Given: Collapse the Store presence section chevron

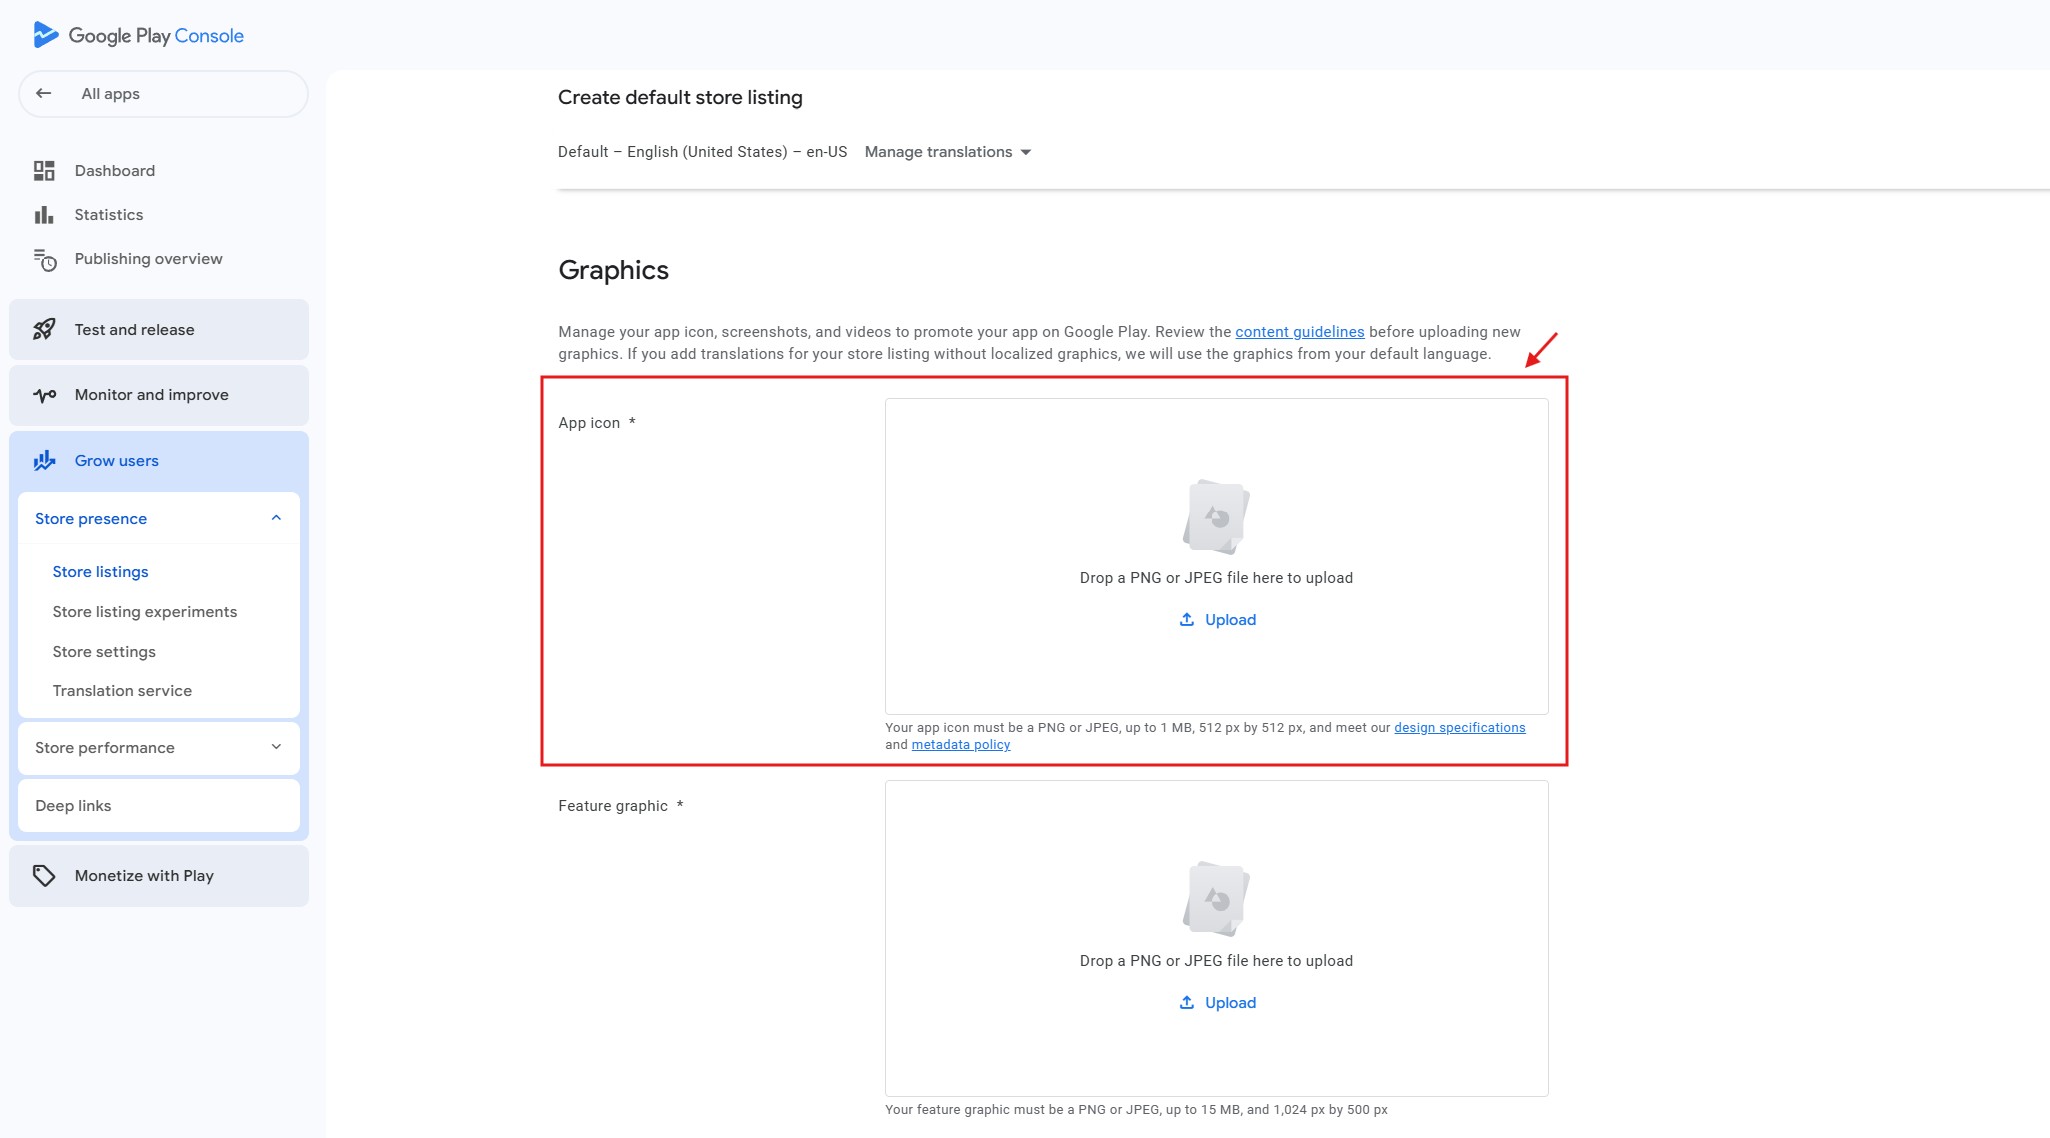Looking at the screenshot, I should pos(276,518).
